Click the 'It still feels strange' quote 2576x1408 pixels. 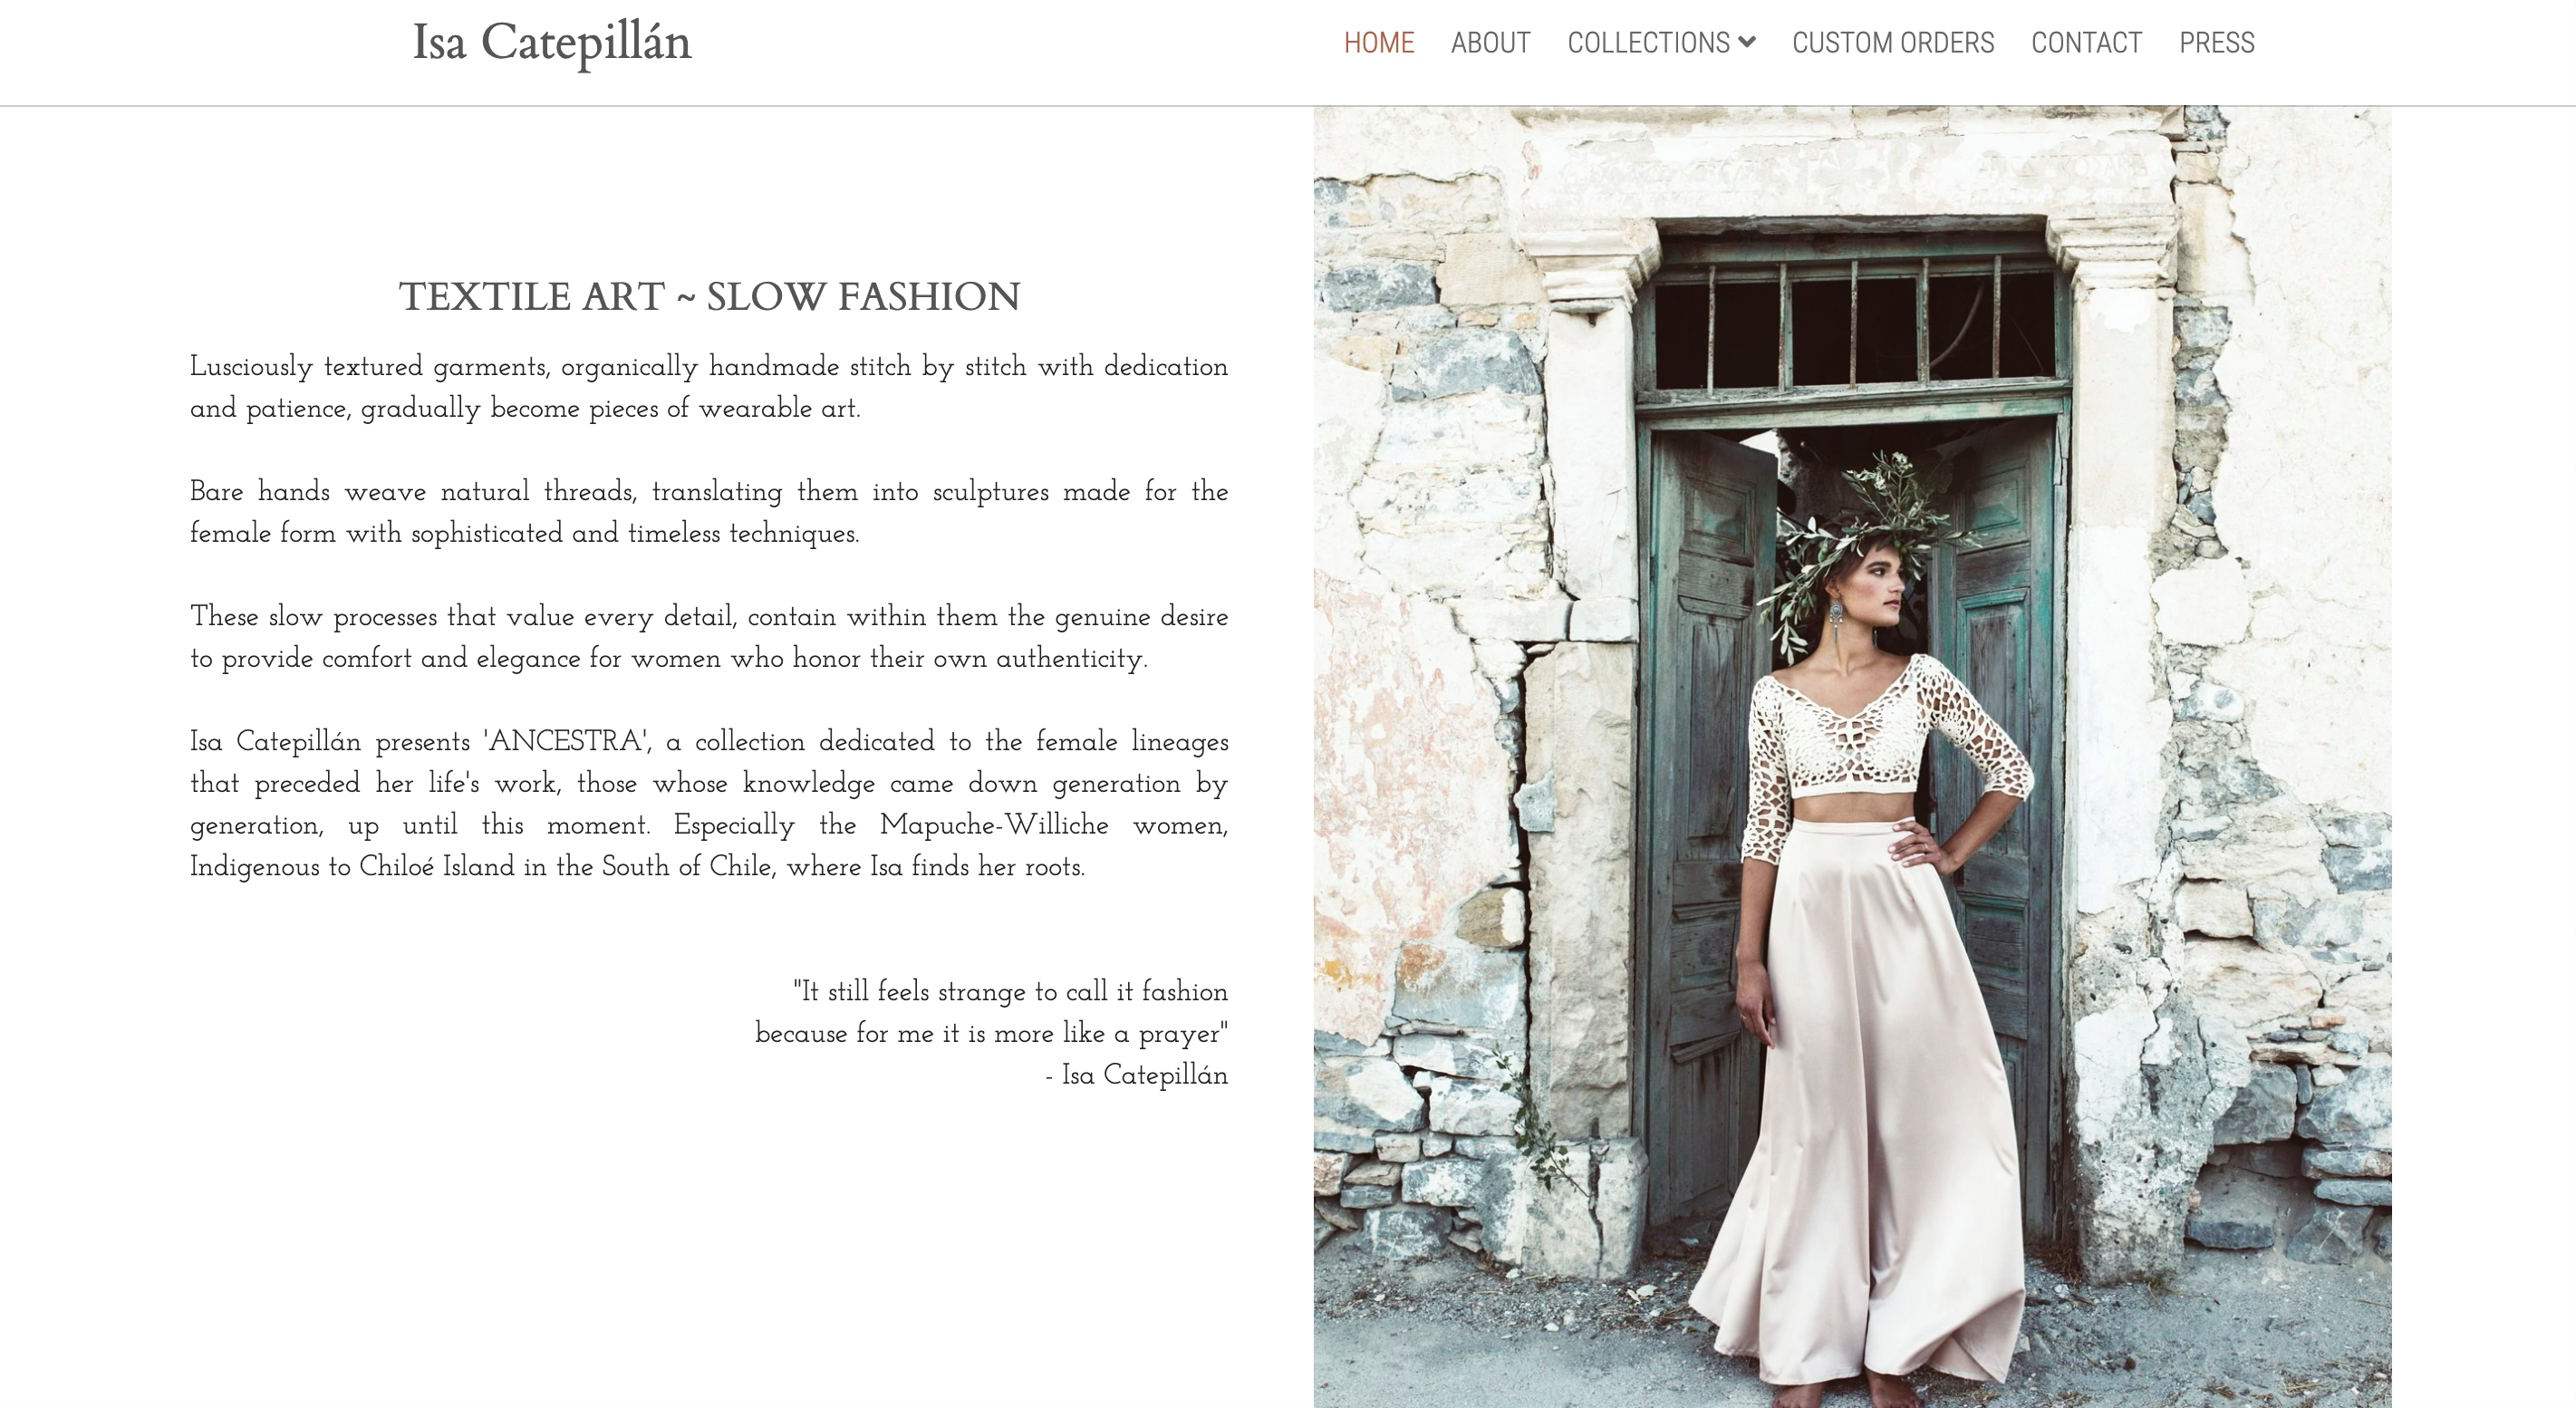[x=991, y=1012]
